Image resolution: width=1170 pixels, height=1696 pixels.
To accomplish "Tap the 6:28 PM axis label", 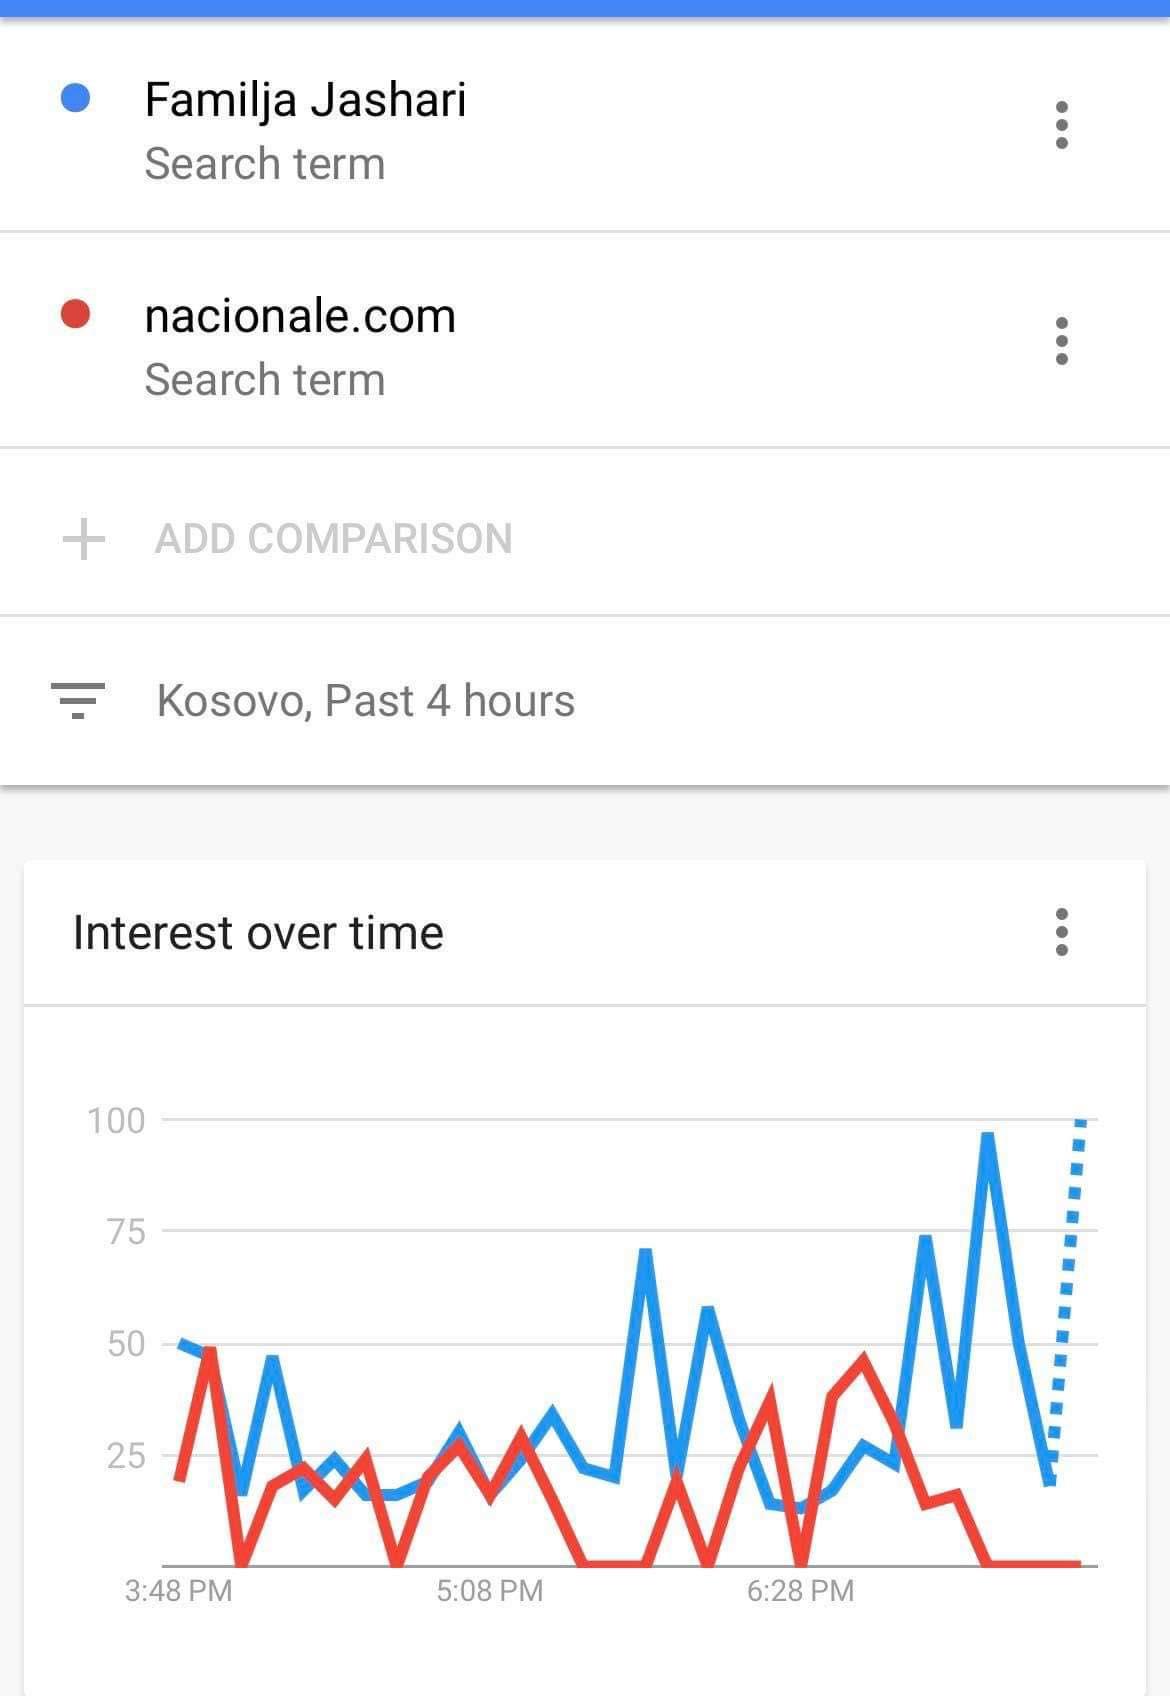I will (x=801, y=1590).
